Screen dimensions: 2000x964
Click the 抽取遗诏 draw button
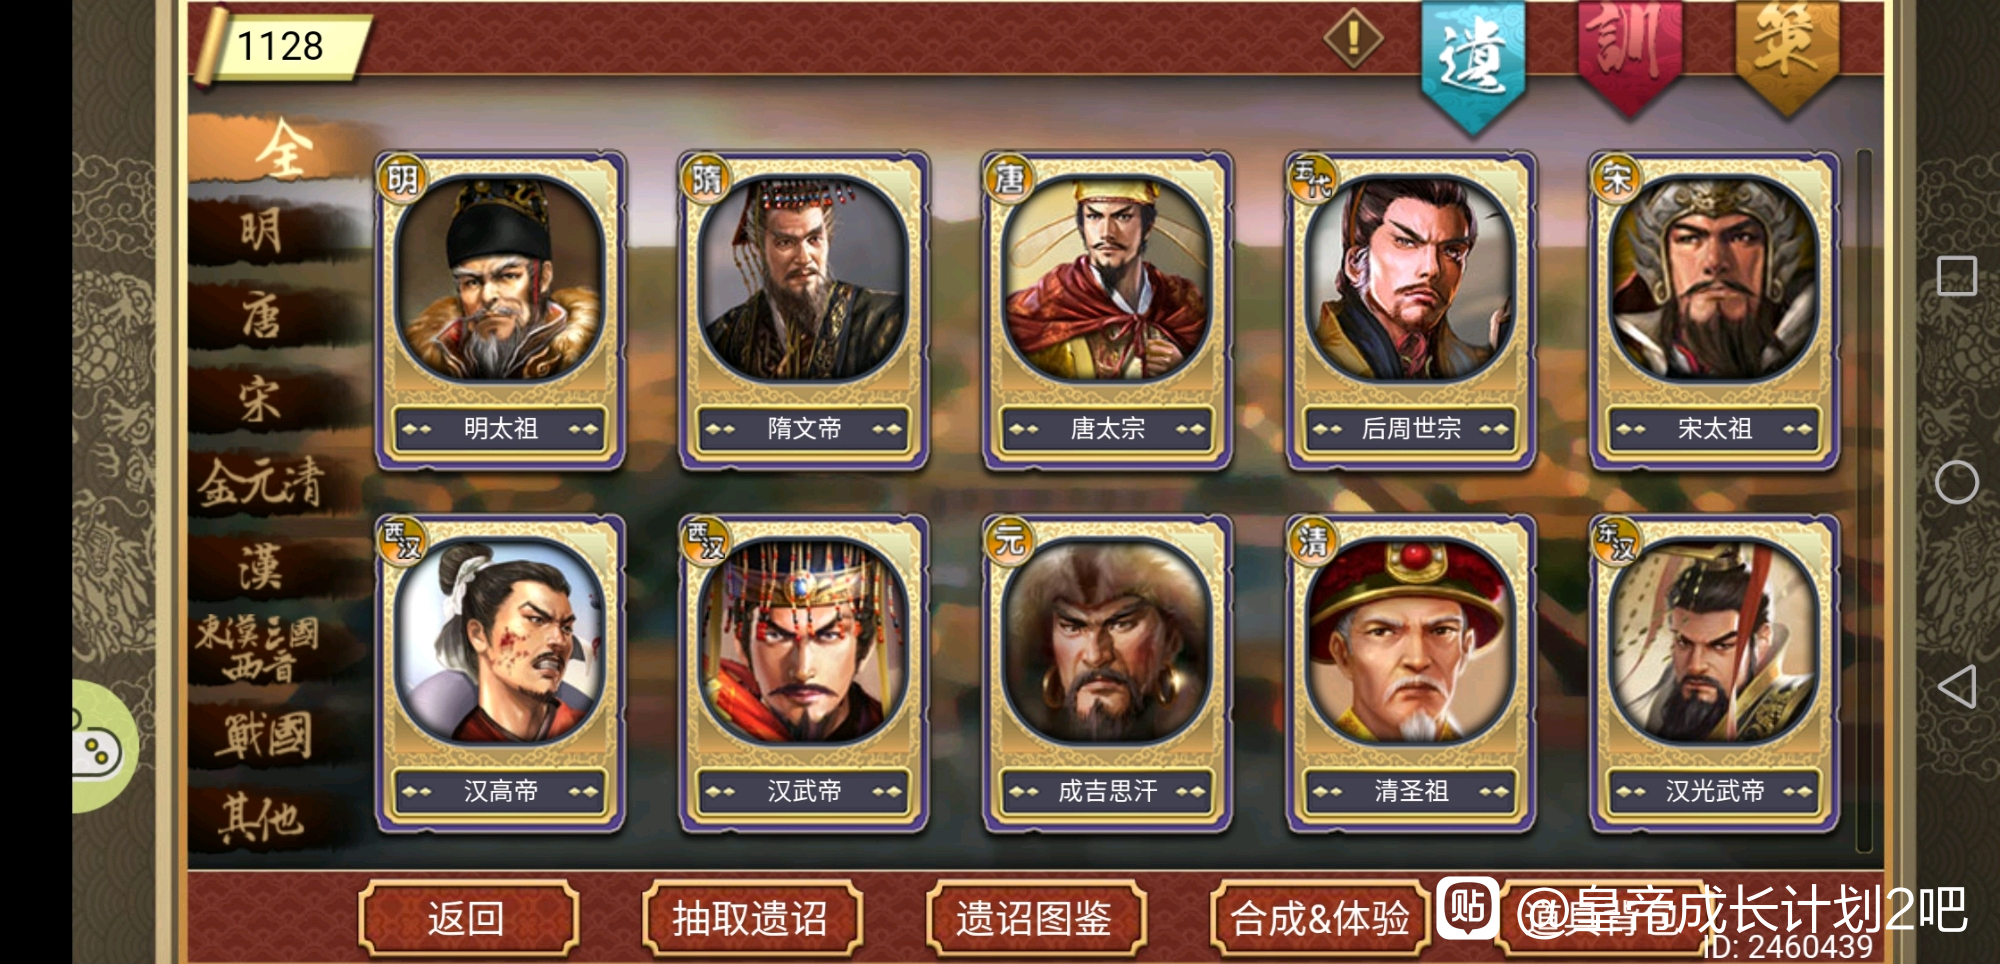click(751, 917)
